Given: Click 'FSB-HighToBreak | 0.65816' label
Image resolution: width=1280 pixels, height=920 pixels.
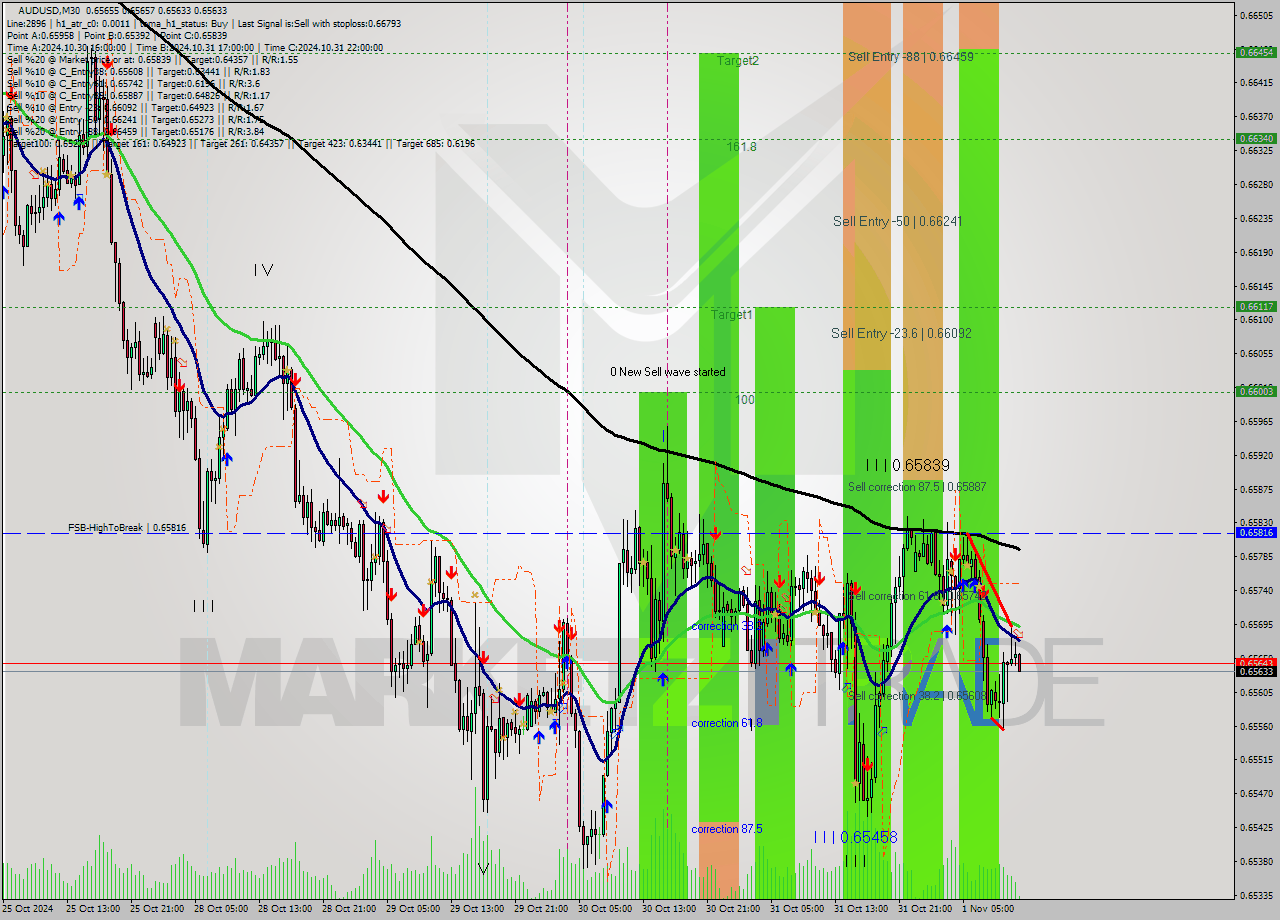Looking at the screenshot, I should pos(127,527).
